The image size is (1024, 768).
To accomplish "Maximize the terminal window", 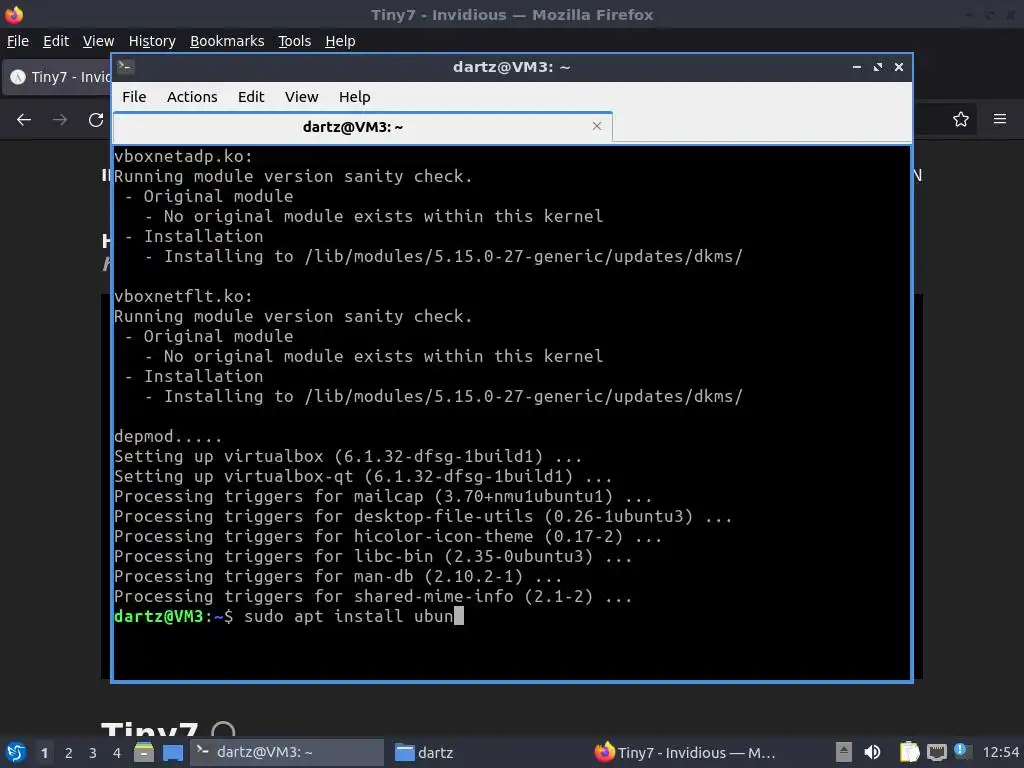I will (x=878, y=67).
